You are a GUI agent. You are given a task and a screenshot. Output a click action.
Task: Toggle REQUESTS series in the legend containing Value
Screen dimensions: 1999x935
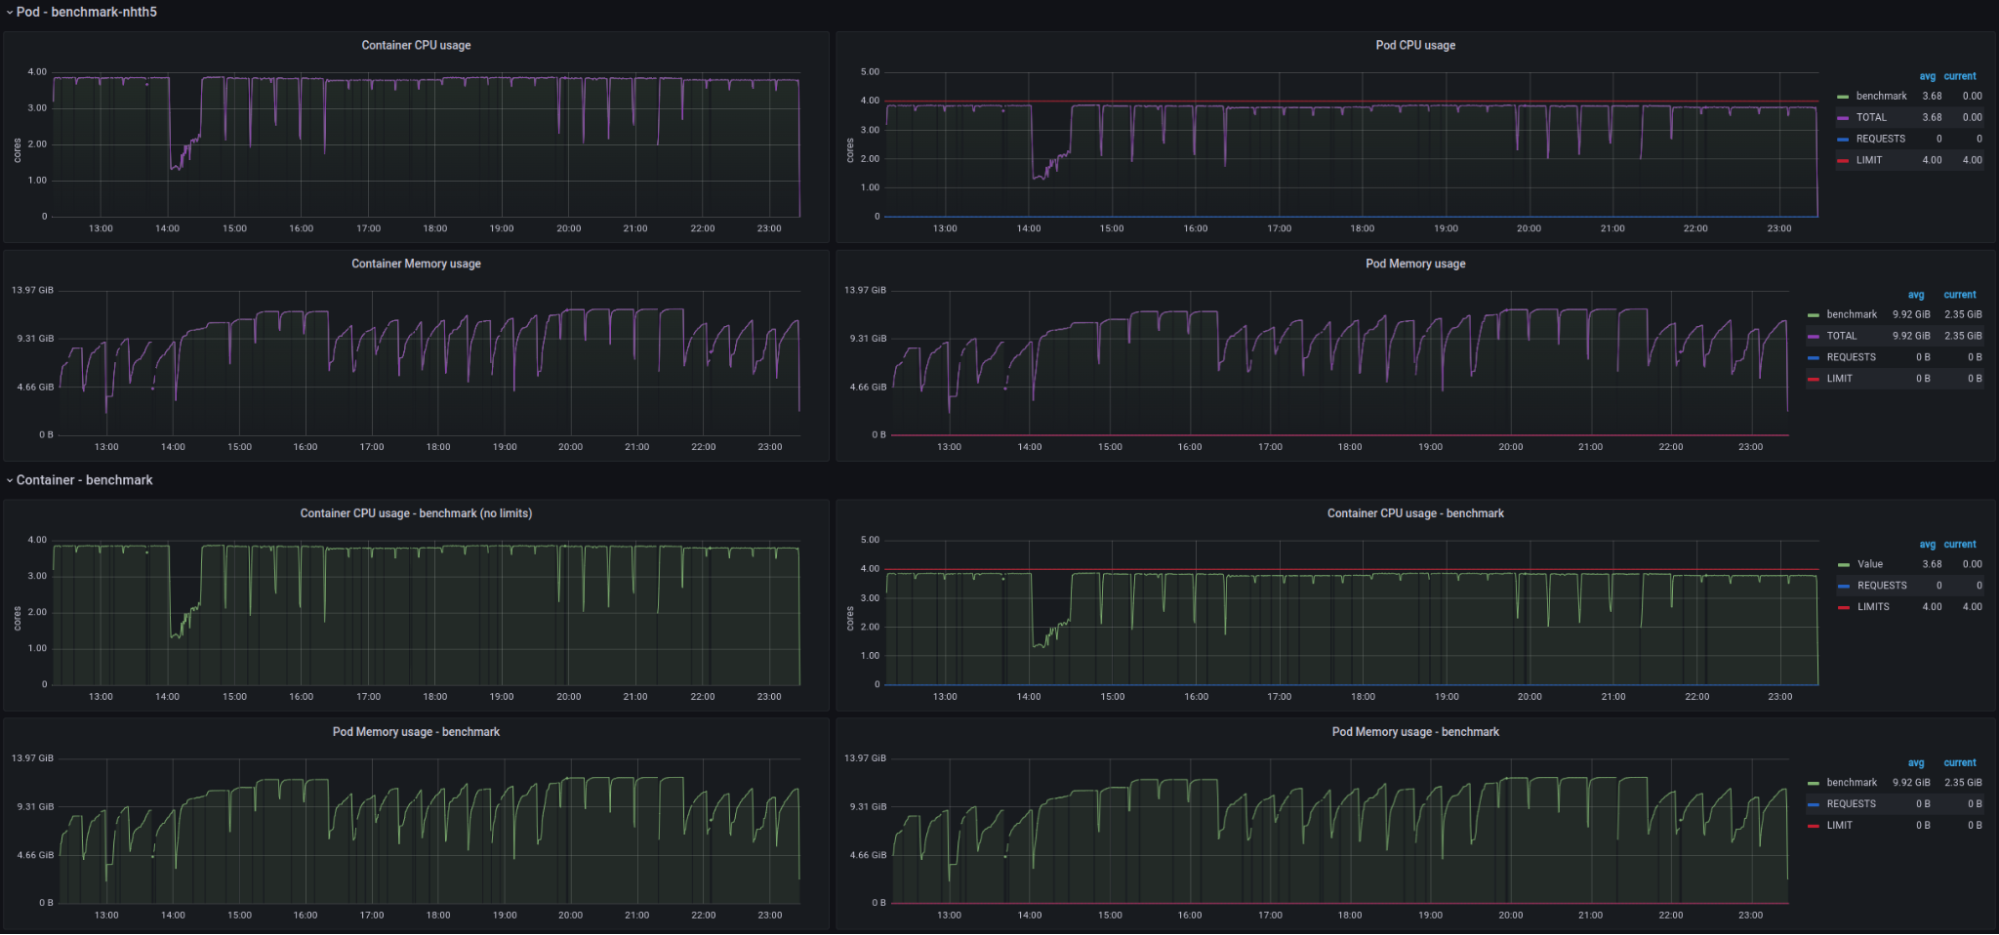pos(1882,586)
